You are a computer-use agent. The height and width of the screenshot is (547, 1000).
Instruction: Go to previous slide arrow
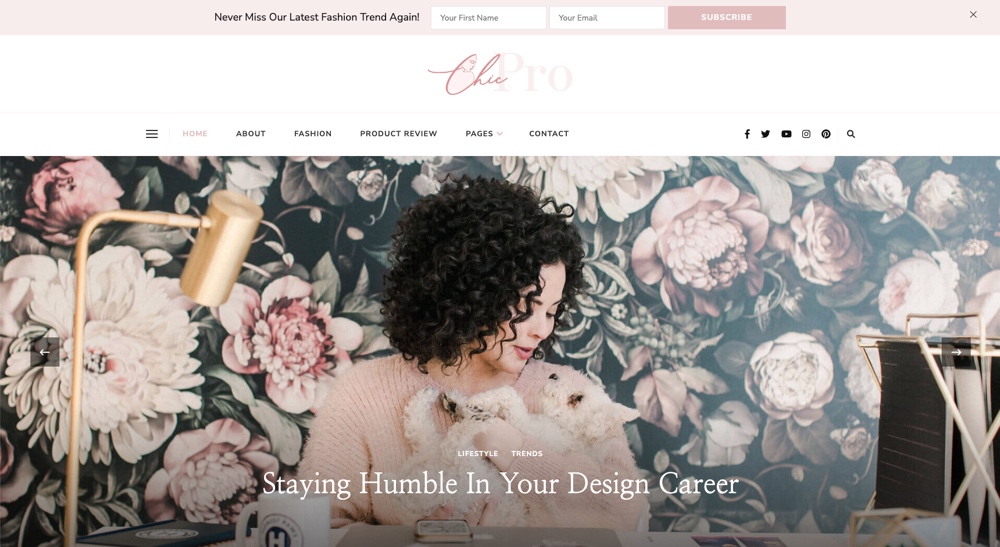click(x=45, y=352)
